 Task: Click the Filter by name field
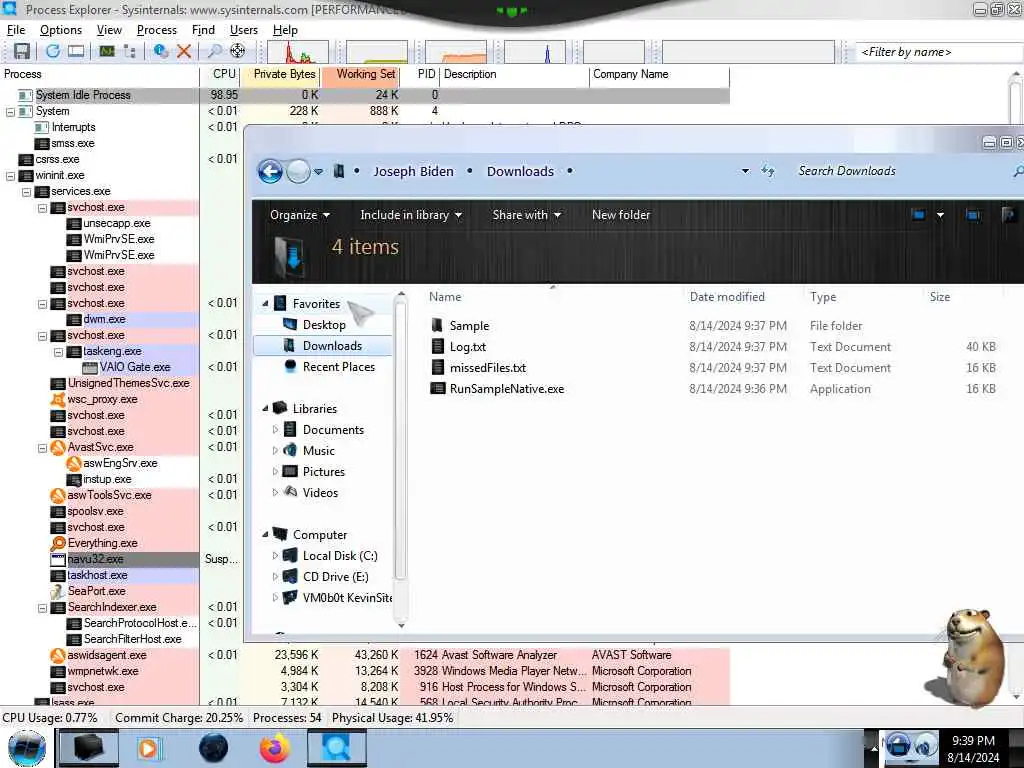[x=939, y=52]
